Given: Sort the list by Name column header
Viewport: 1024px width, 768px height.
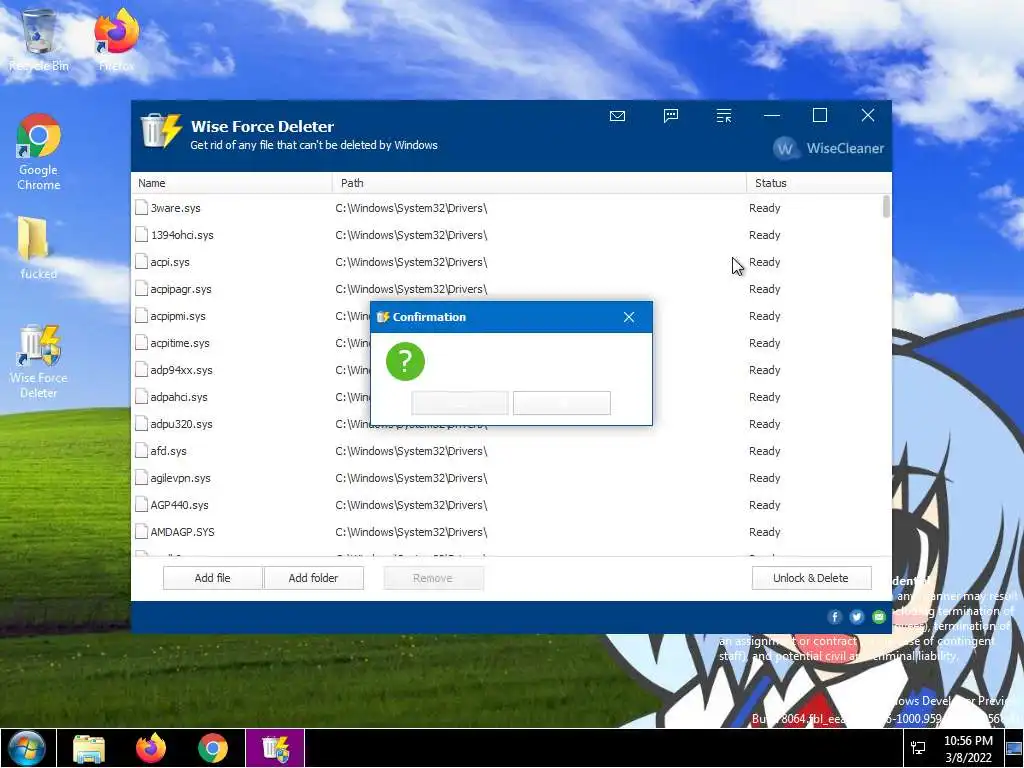Looking at the screenshot, I should 232,184.
